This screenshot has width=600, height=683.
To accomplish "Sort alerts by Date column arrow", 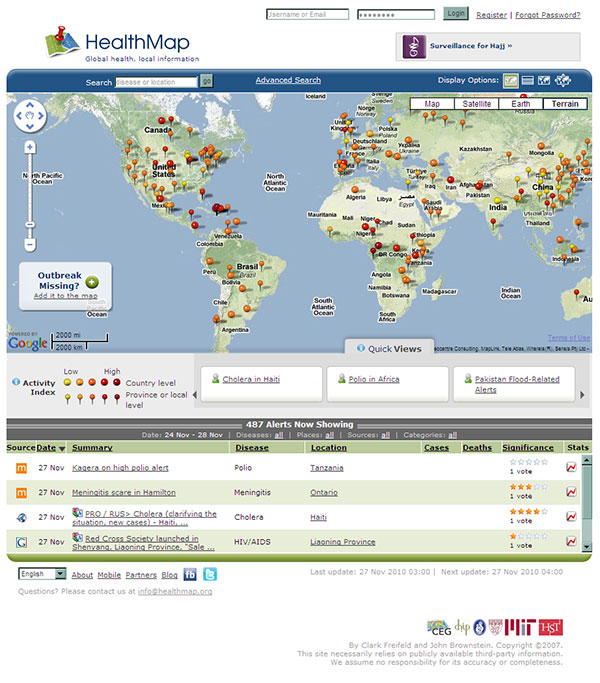I will tap(62, 449).
